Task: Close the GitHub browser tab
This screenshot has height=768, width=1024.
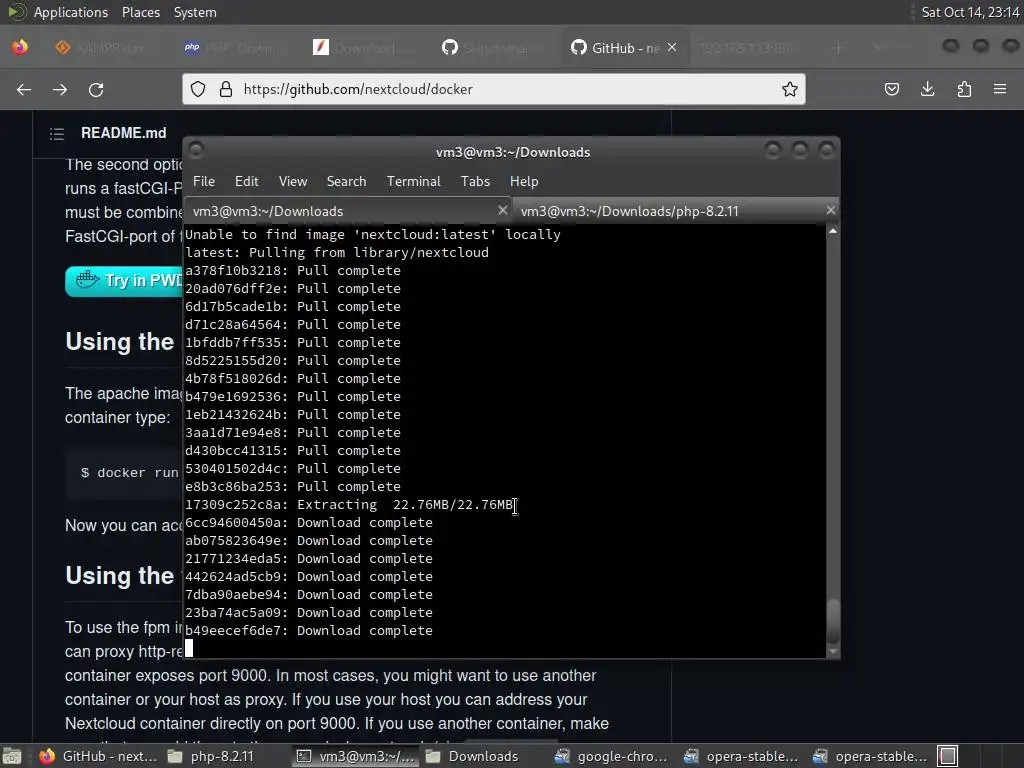Action: [672, 47]
